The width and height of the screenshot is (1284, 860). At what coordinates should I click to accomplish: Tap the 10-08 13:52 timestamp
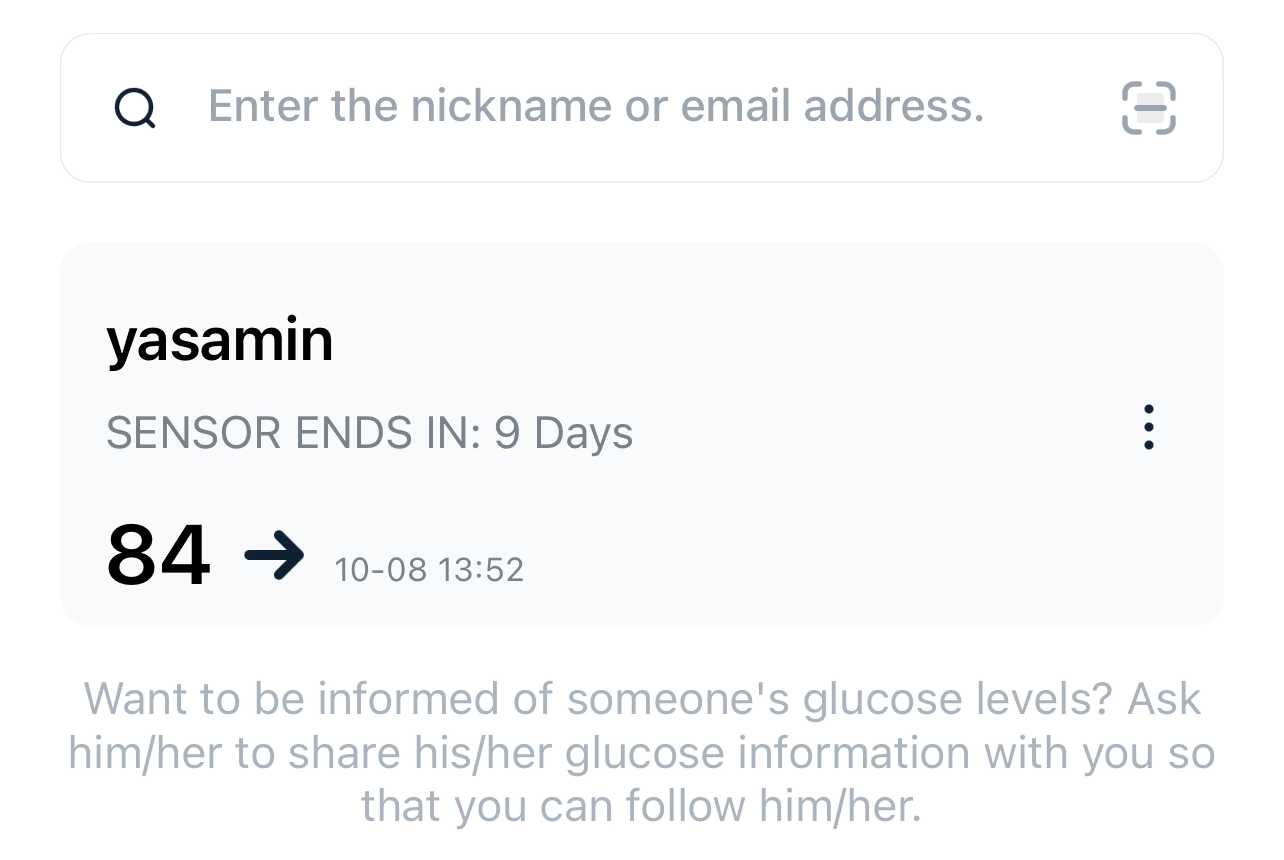point(428,570)
